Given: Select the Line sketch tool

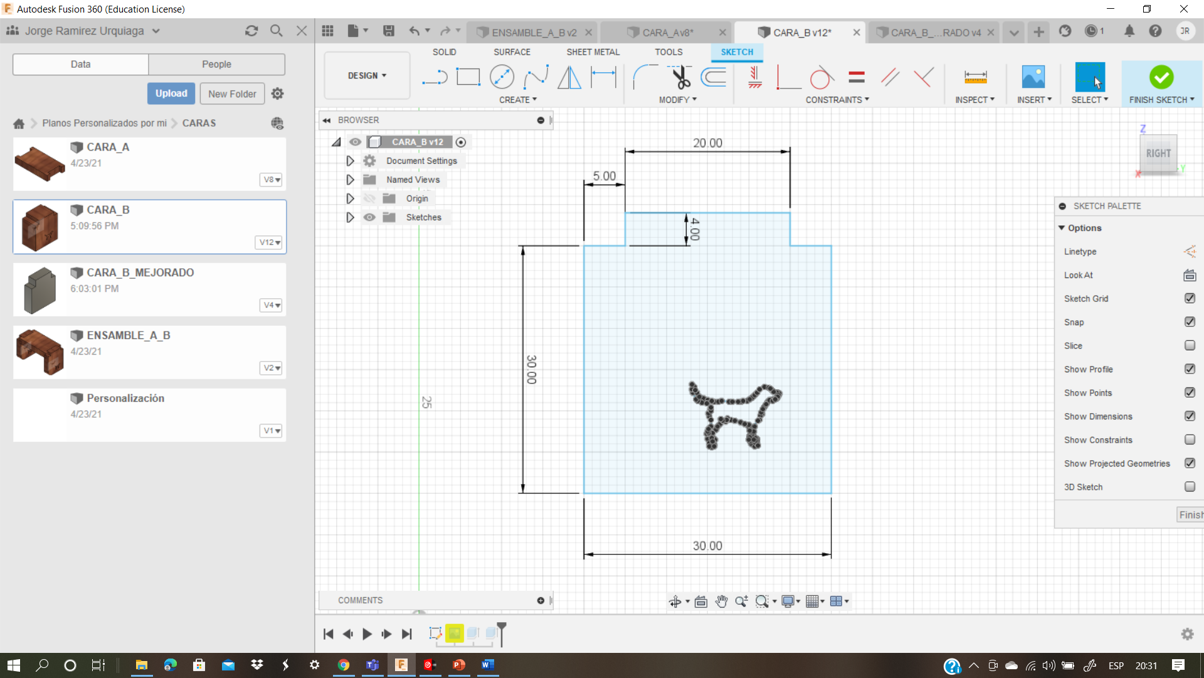Looking at the screenshot, I should (x=434, y=77).
